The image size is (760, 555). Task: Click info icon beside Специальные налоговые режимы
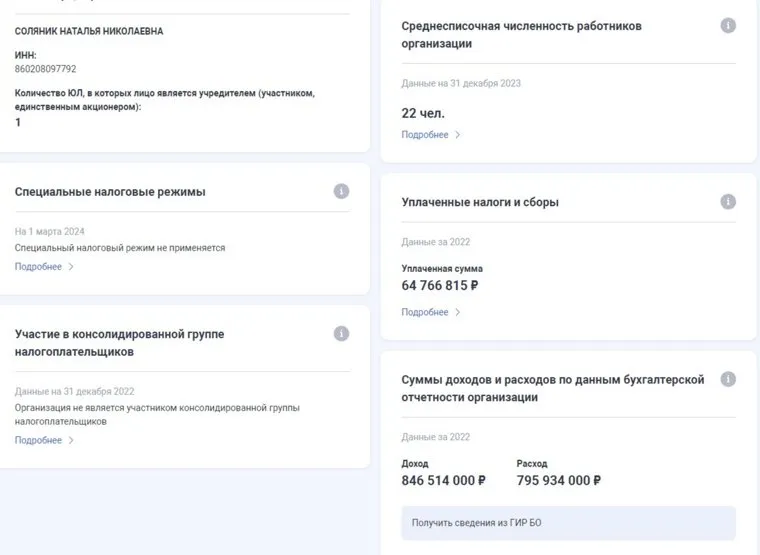click(341, 191)
